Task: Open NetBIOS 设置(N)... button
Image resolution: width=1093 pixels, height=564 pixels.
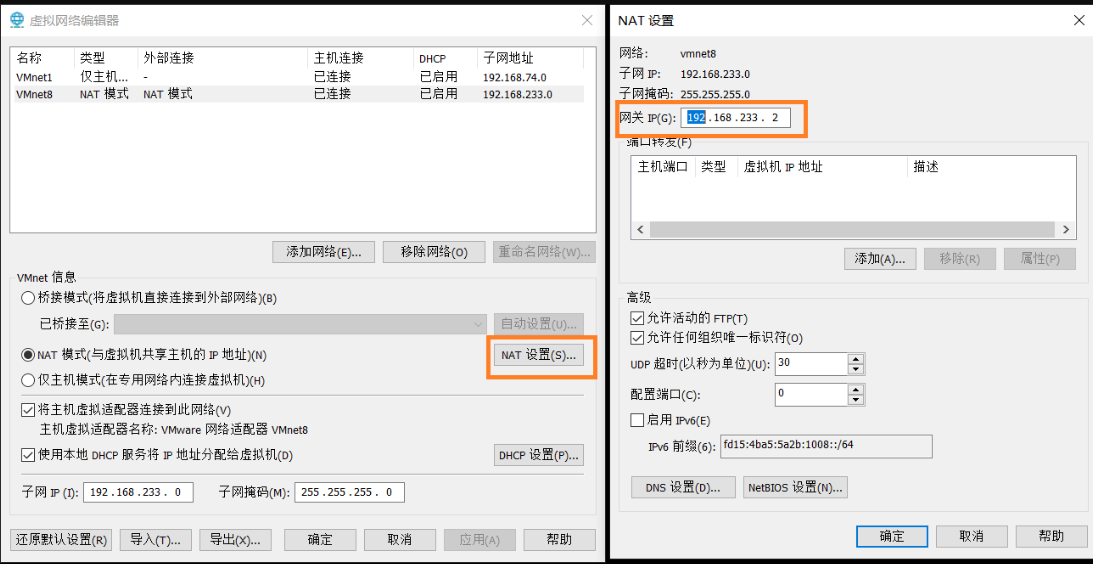Action: 795,487
